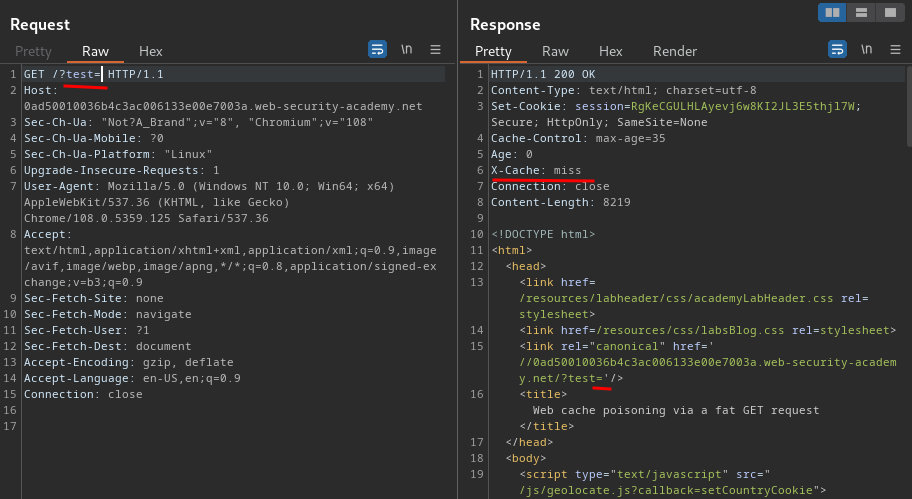Toggle non-printable characters in Response panel
Image resolution: width=912 pixels, height=499 pixels.
coord(867,49)
